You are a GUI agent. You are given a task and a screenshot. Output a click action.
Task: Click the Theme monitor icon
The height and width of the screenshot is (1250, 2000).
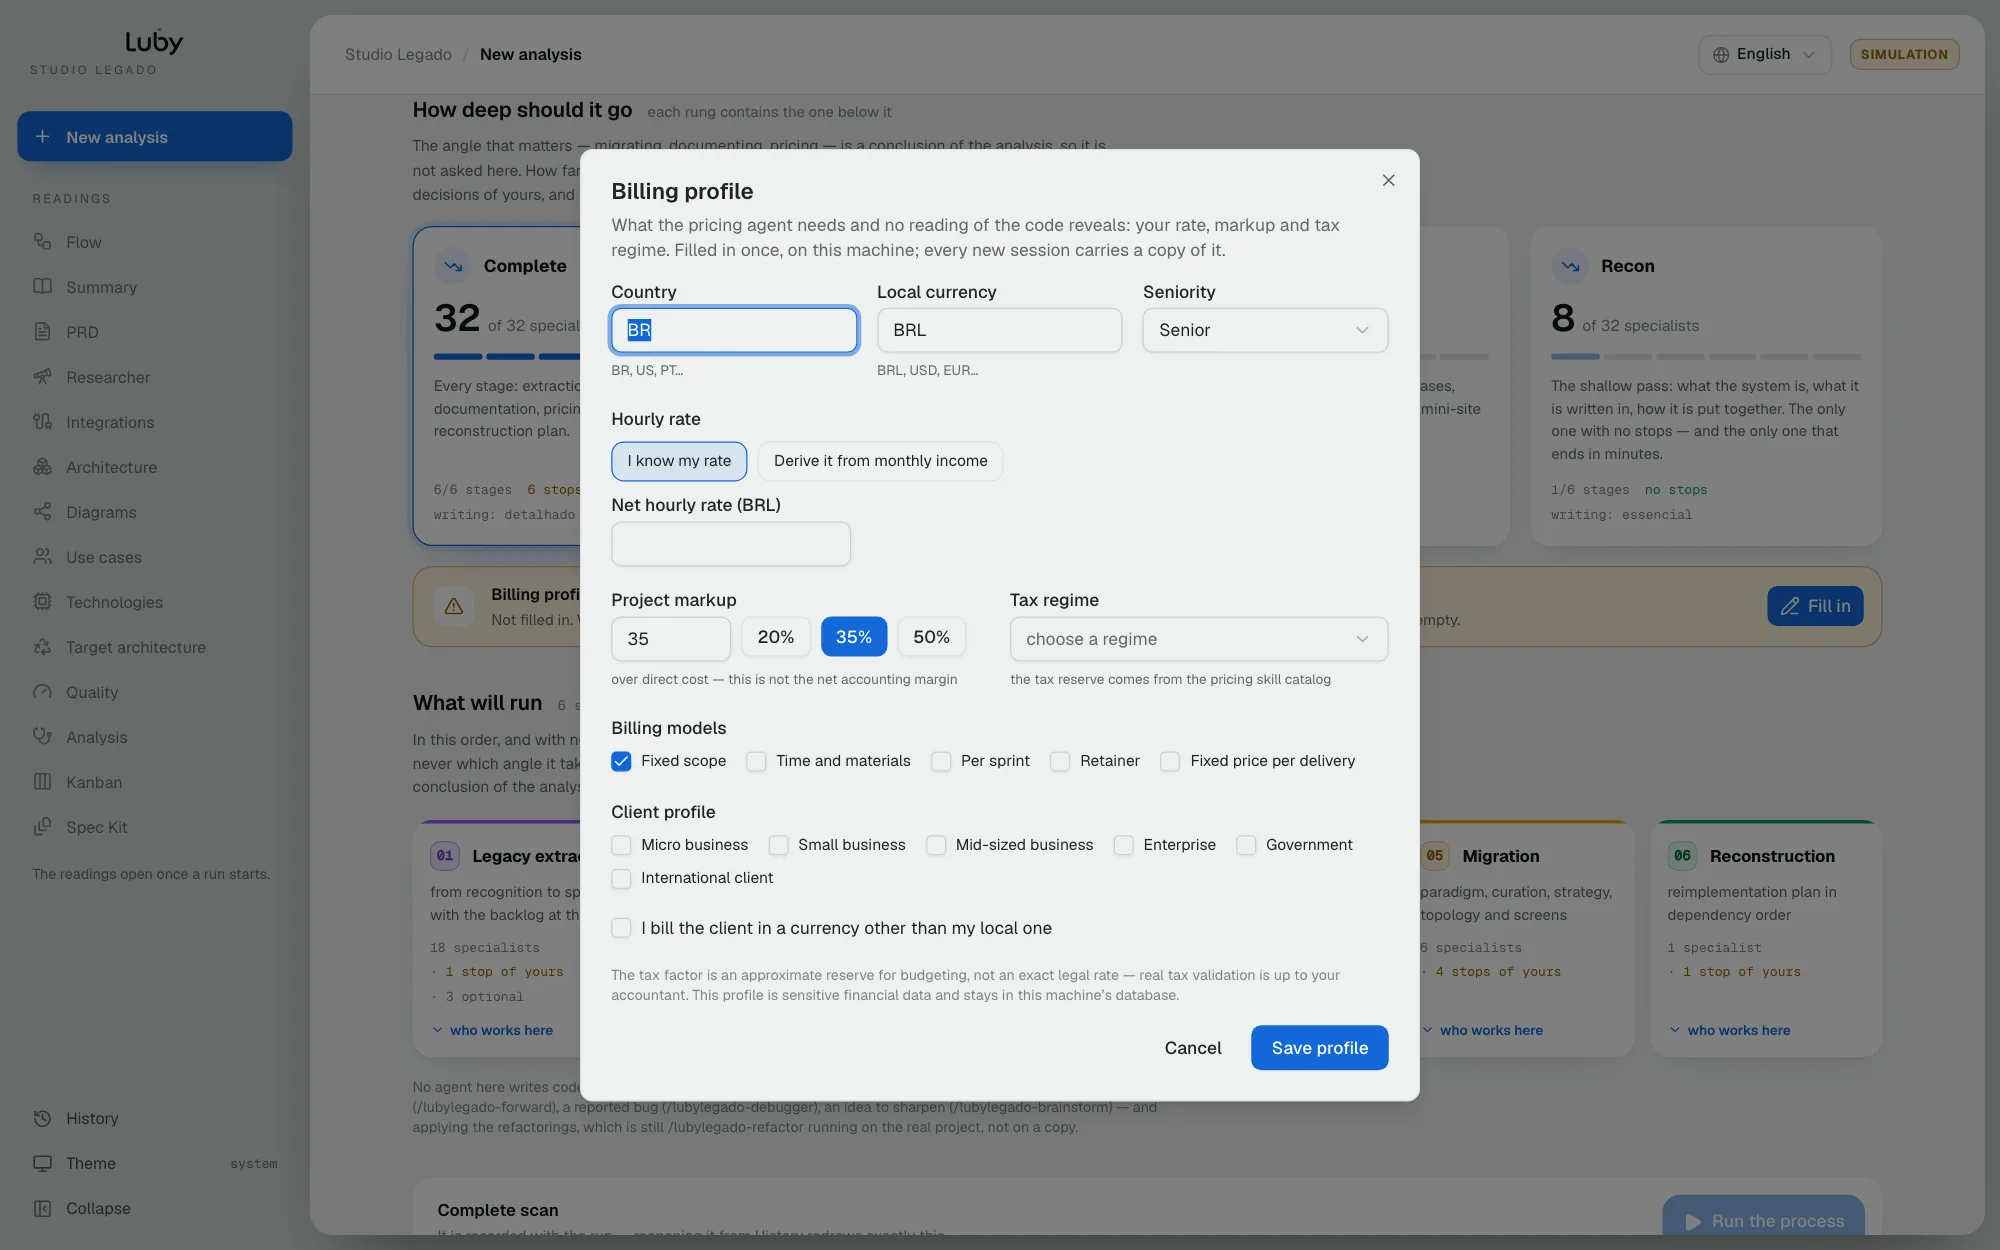pyautogui.click(x=42, y=1163)
